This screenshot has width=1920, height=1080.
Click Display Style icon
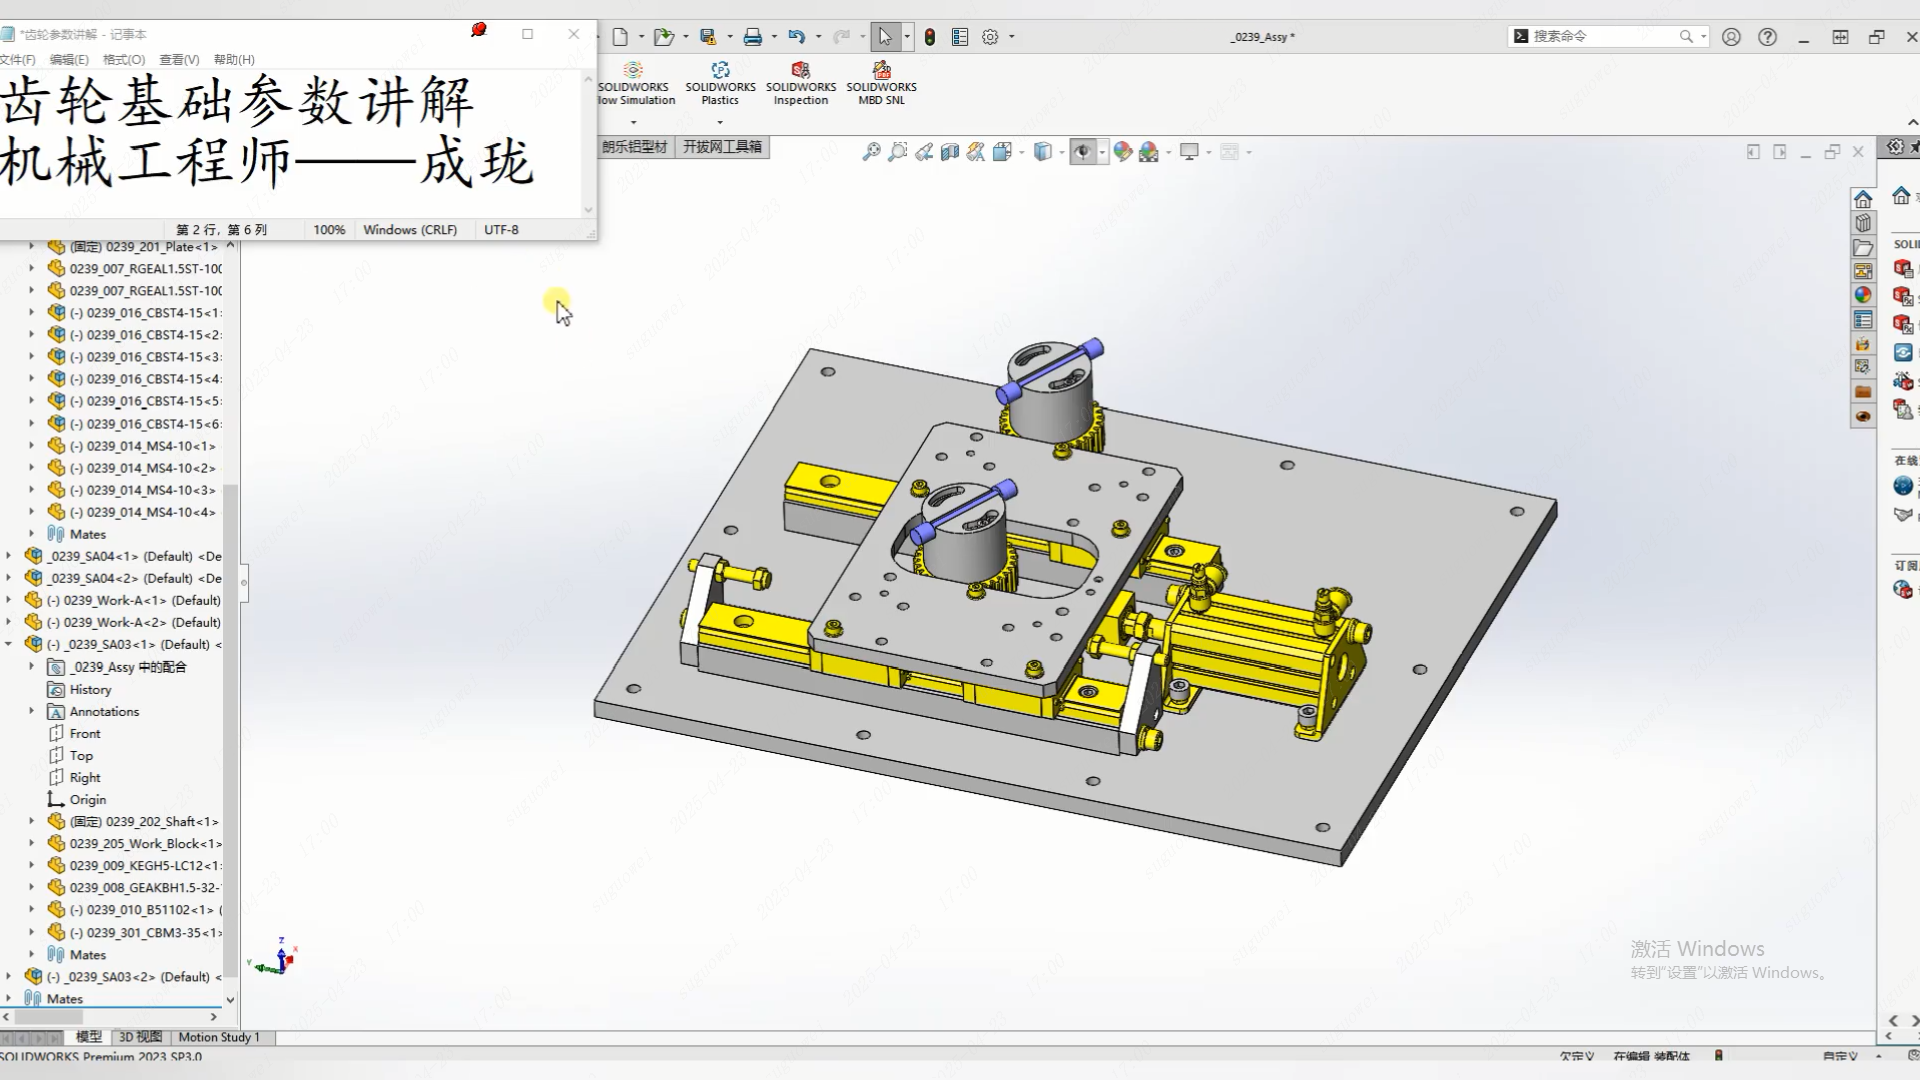[1043, 152]
